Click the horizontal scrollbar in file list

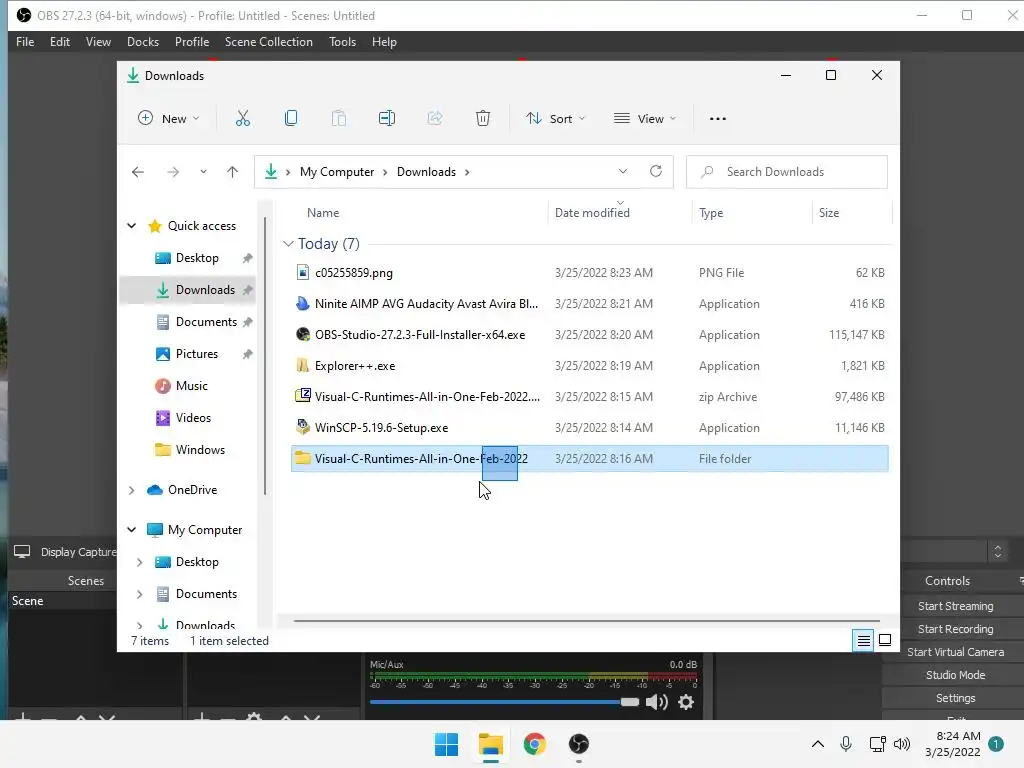[586, 621]
